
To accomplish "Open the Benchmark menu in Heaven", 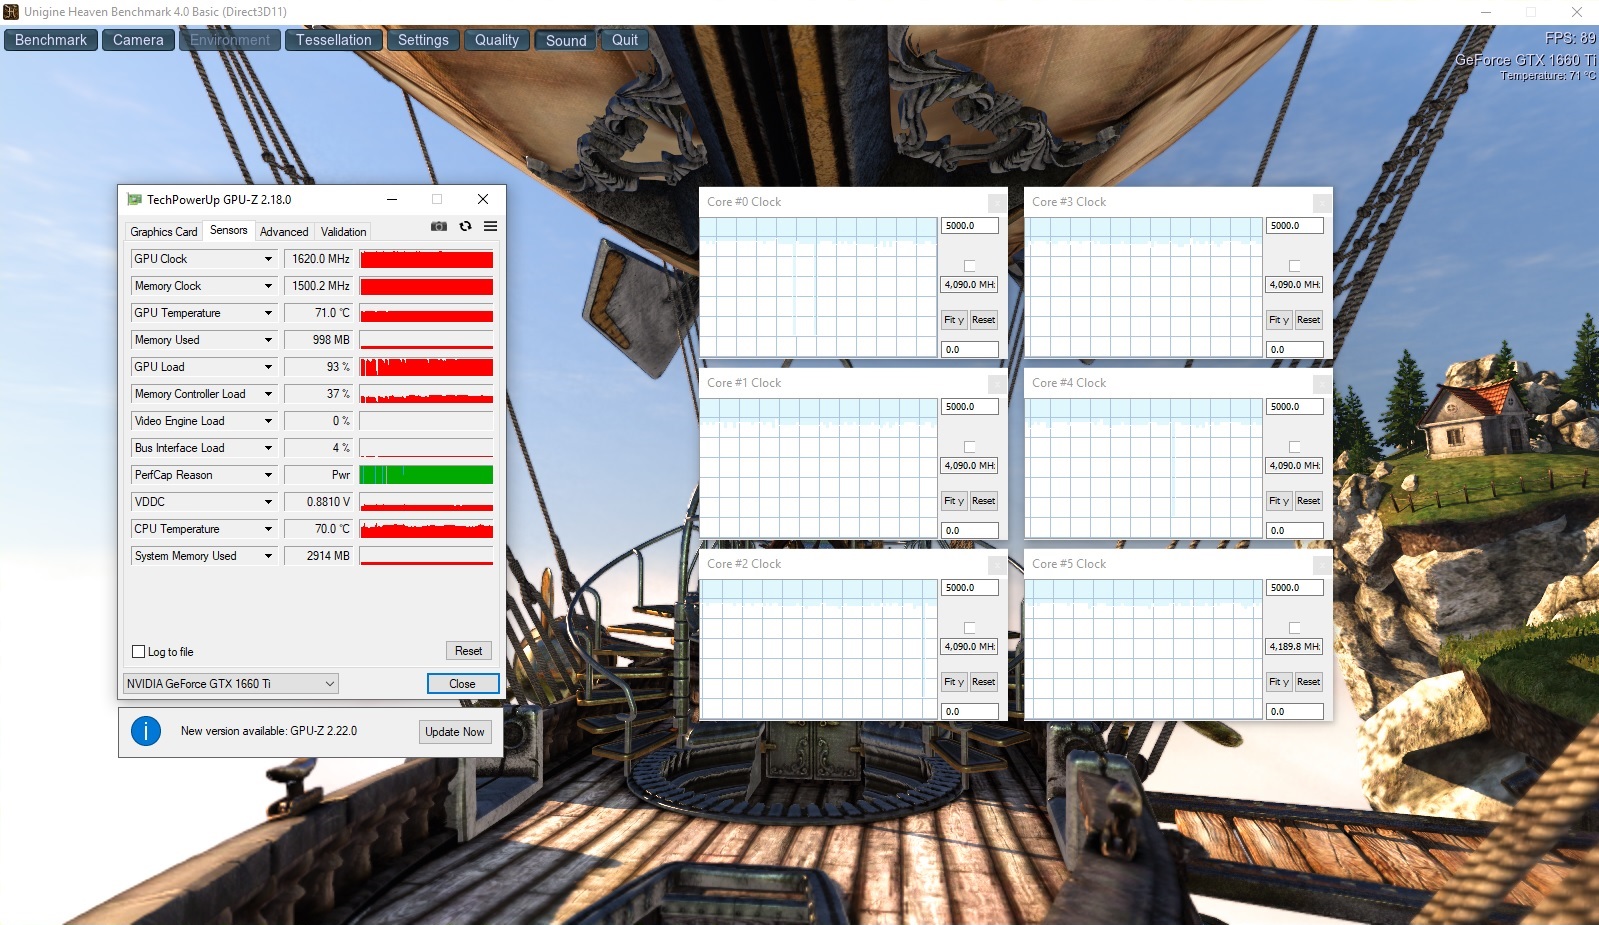I will point(51,40).
